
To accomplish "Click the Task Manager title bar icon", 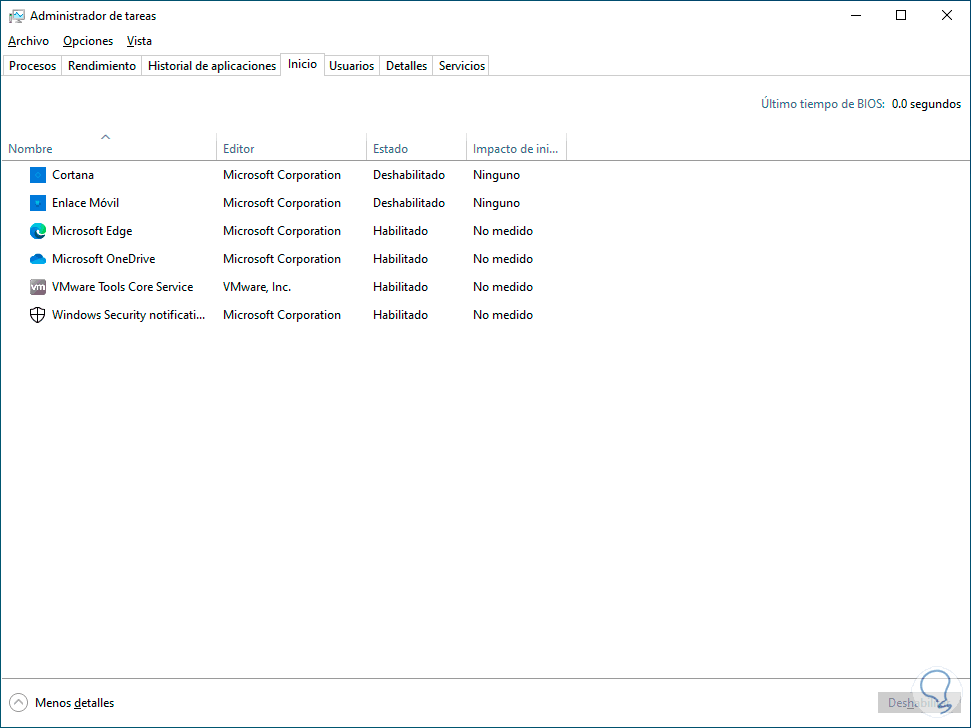I will click(17, 16).
